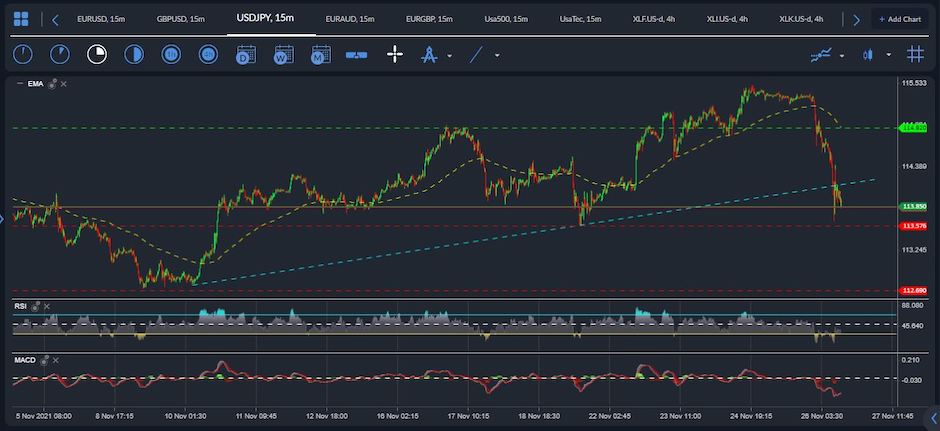Image resolution: width=940 pixels, height=431 pixels.
Task: Click the green 114.920 price level tag
Action: 914,128
